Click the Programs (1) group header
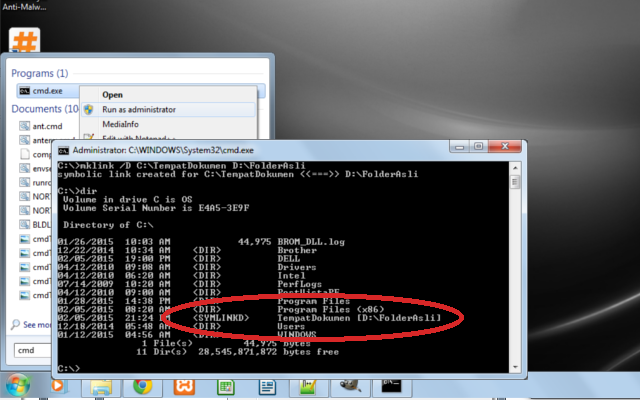 39,73
